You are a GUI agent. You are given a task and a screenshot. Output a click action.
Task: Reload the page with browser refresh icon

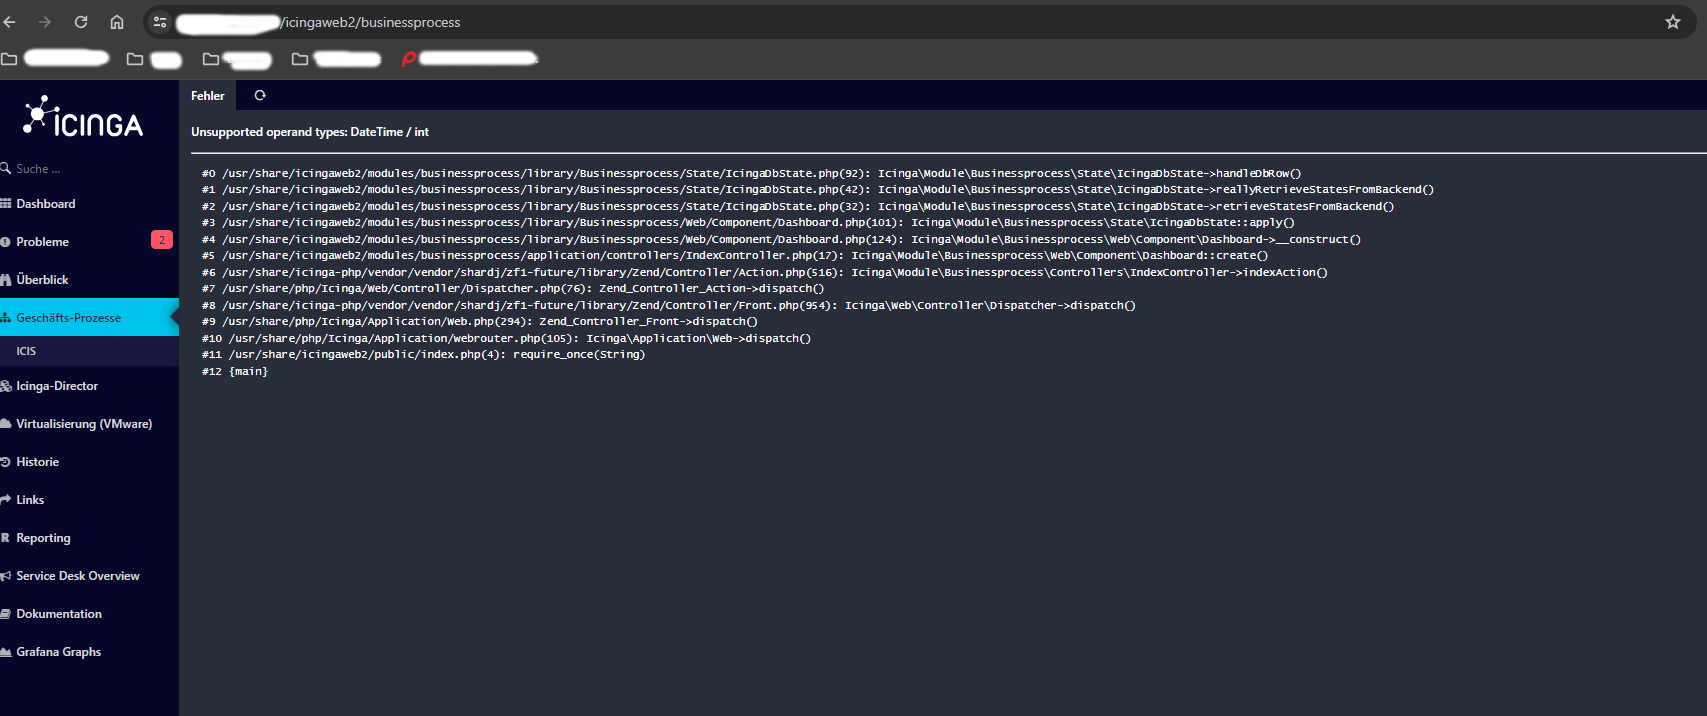(81, 22)
